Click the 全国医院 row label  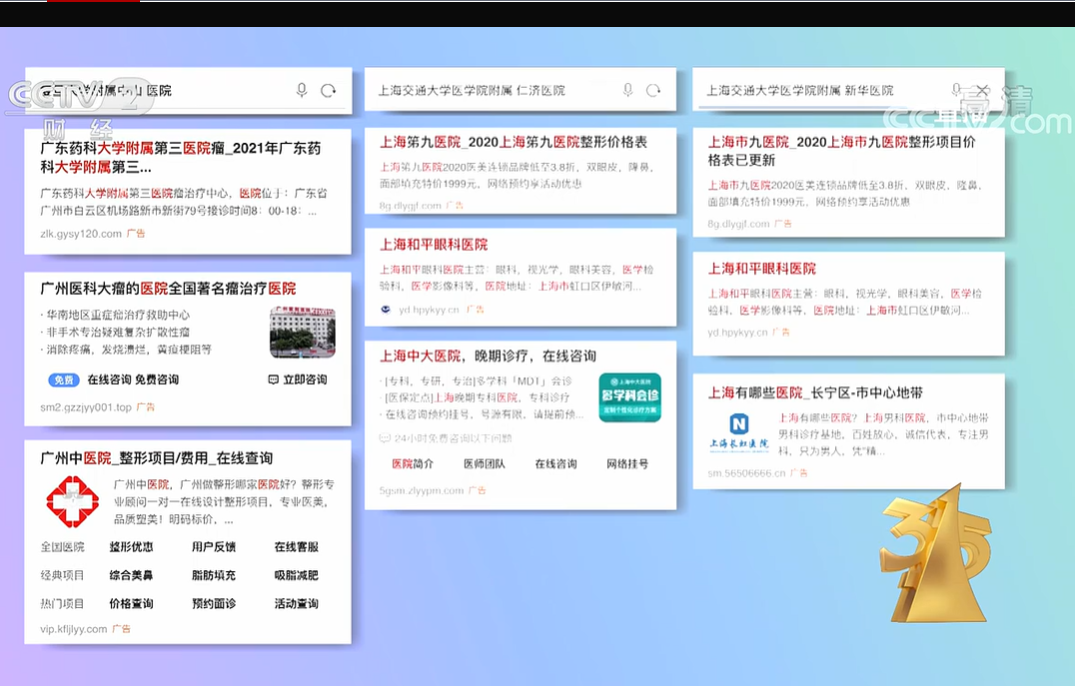[62, 546]
